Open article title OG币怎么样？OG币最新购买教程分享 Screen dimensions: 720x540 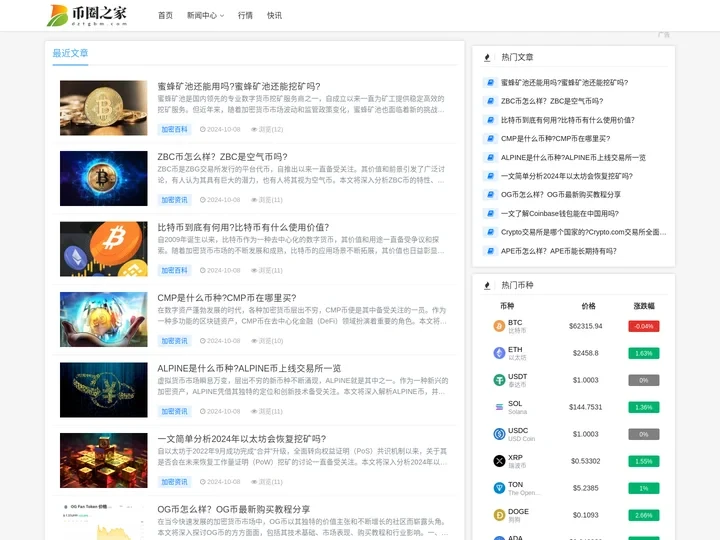pos(234,510)
